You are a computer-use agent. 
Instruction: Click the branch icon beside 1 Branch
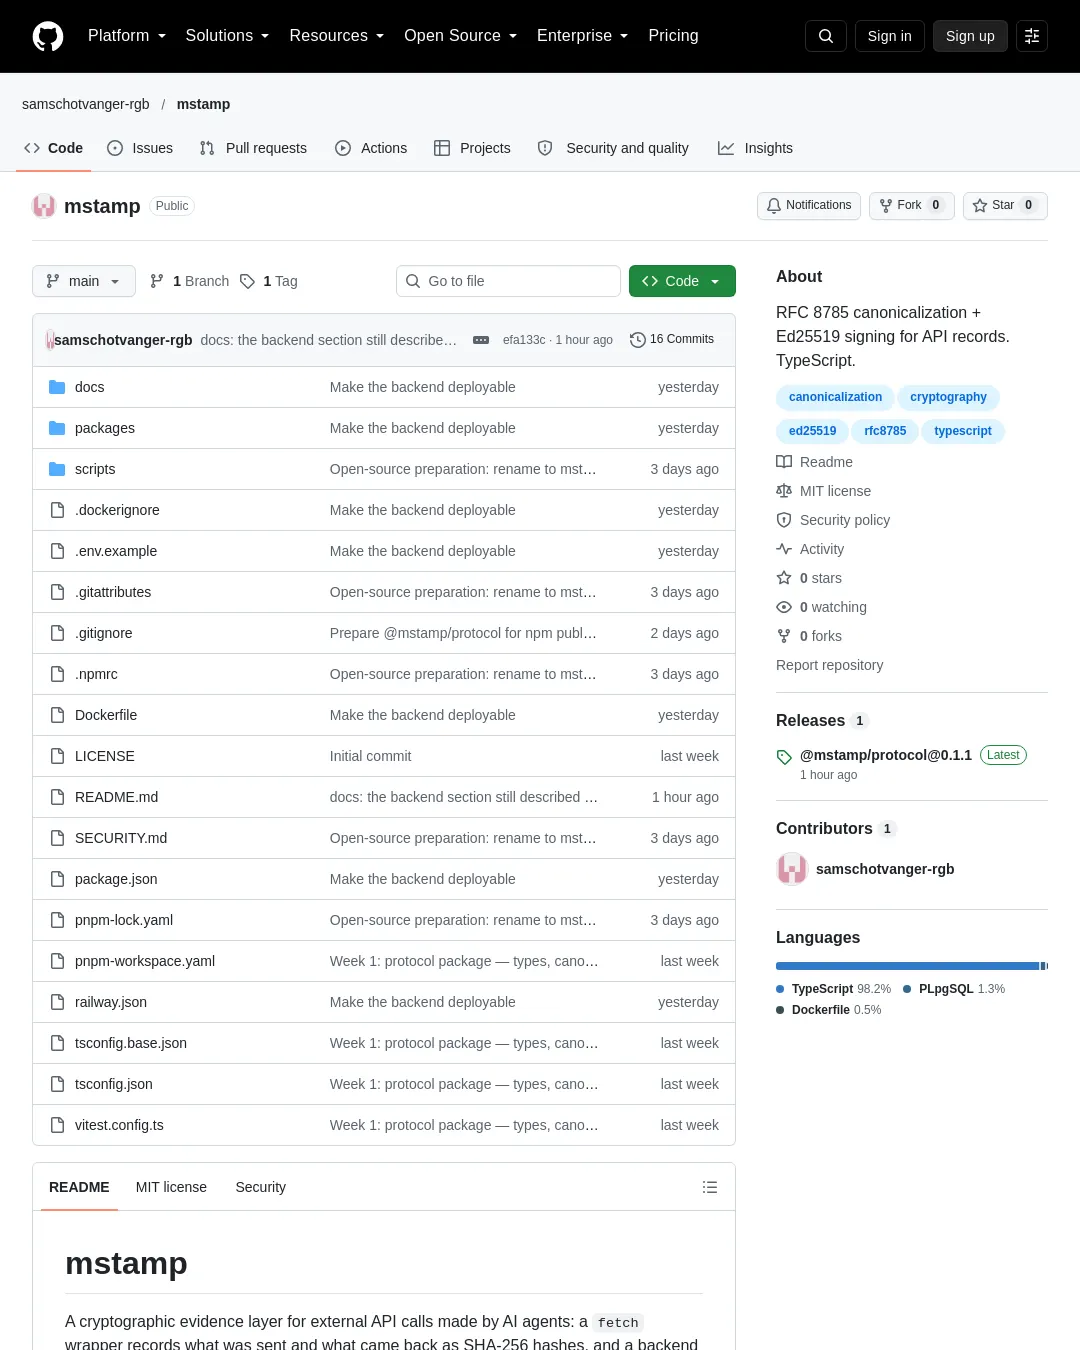pyautogui.click(x=157, y=281)
